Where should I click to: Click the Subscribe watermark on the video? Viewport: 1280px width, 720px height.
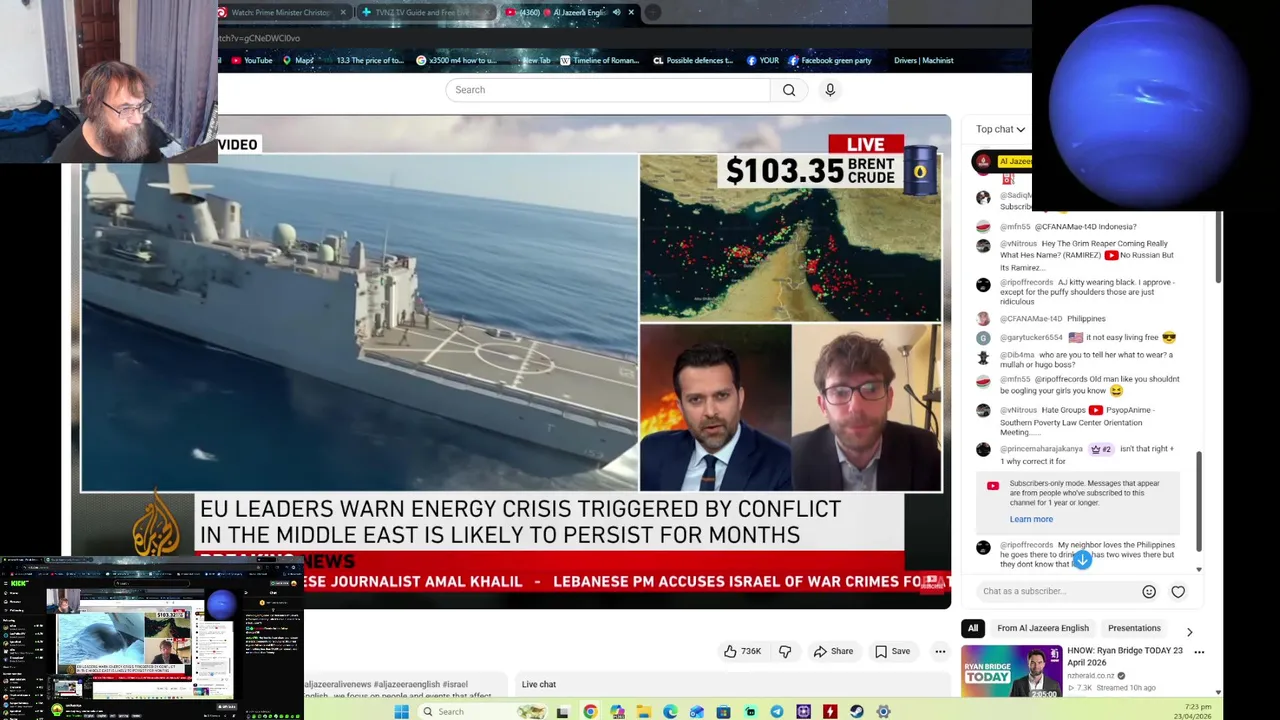pos(932,581)
